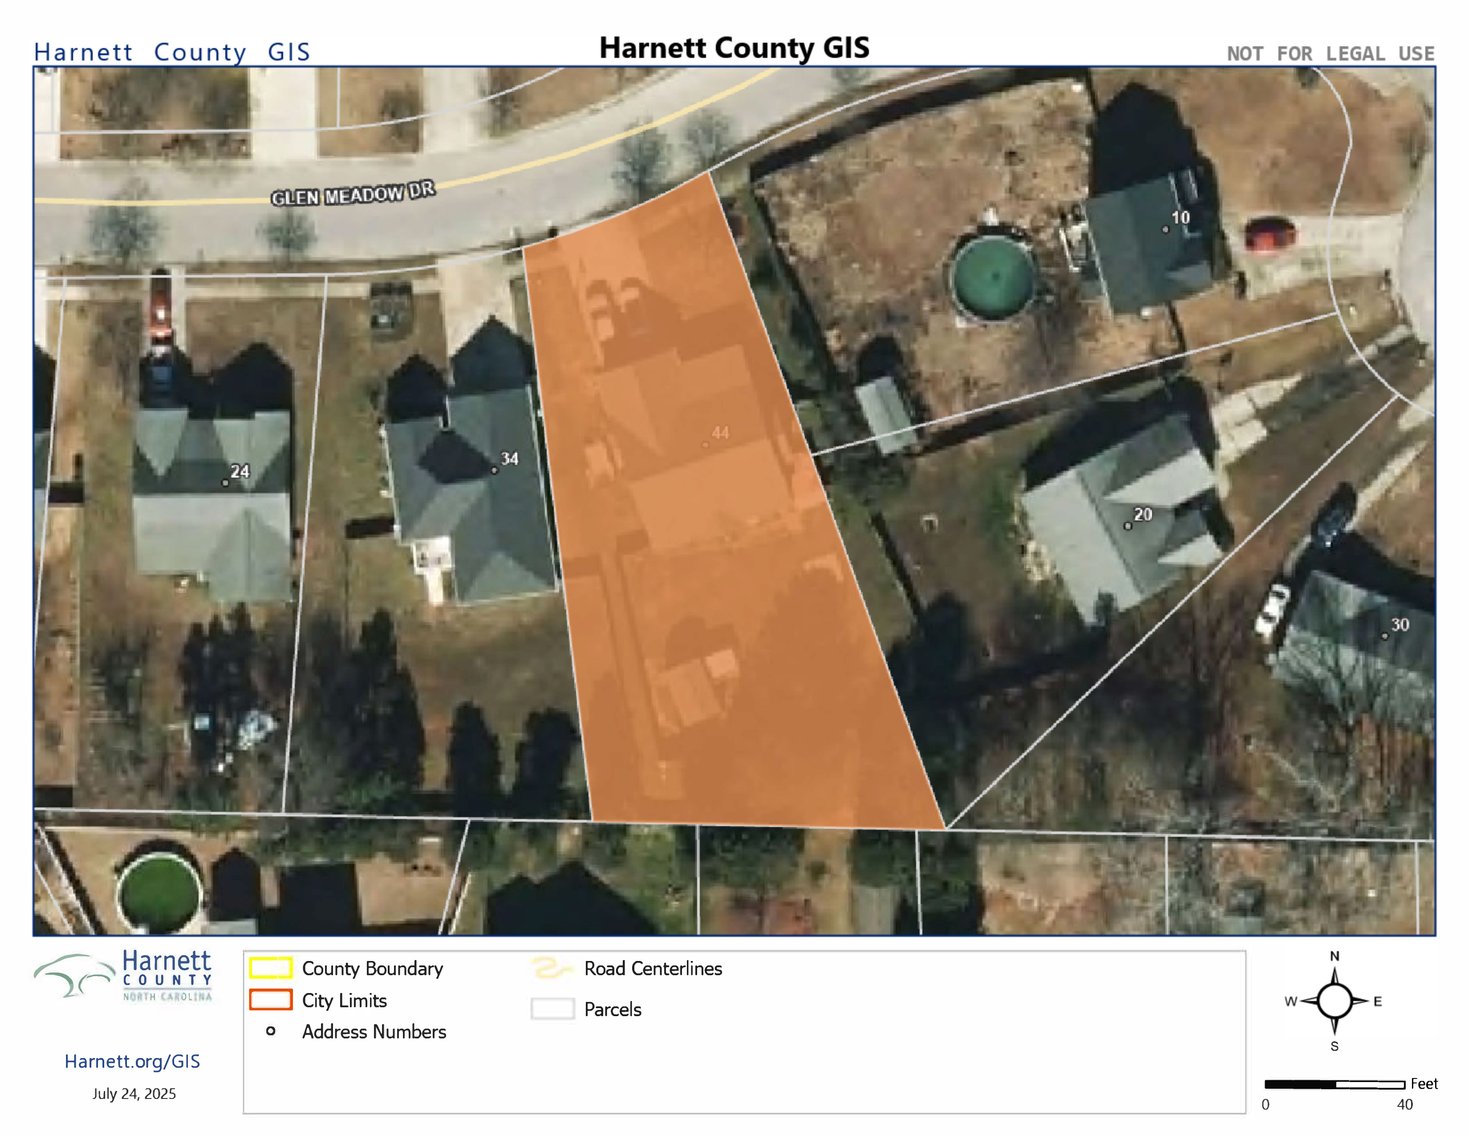Image resolution: width=1469 pixels, height=1135 pixels.
Task: Click the Parcels legend symbol
Action: point(551,1009)
